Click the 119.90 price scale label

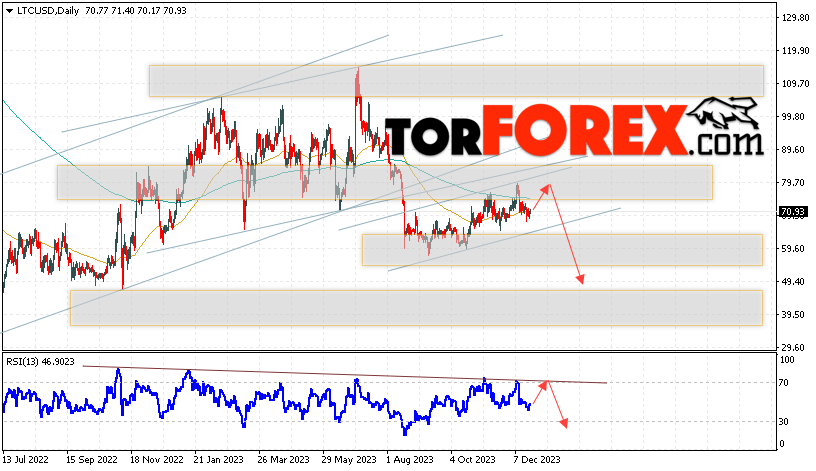tap(796, 50)
